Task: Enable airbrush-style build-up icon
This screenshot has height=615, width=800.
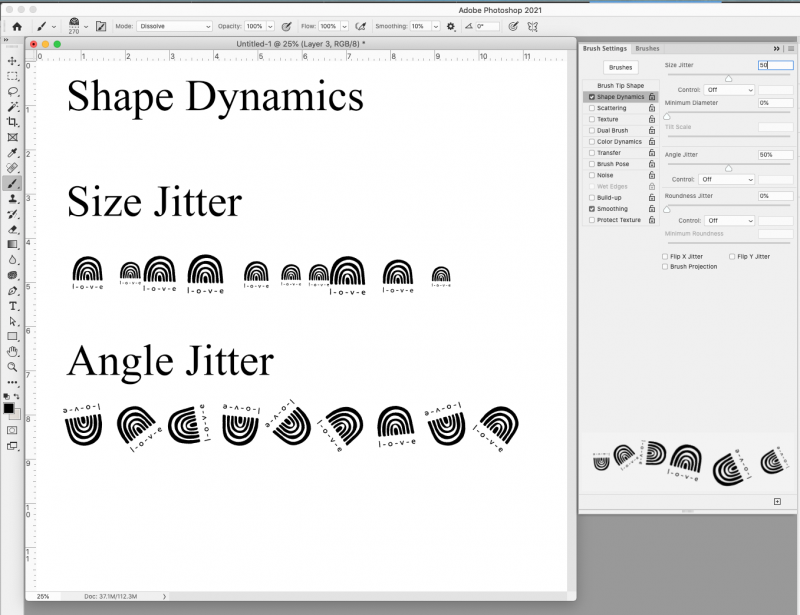Action: pyautogui.click(x=360, y=26)
